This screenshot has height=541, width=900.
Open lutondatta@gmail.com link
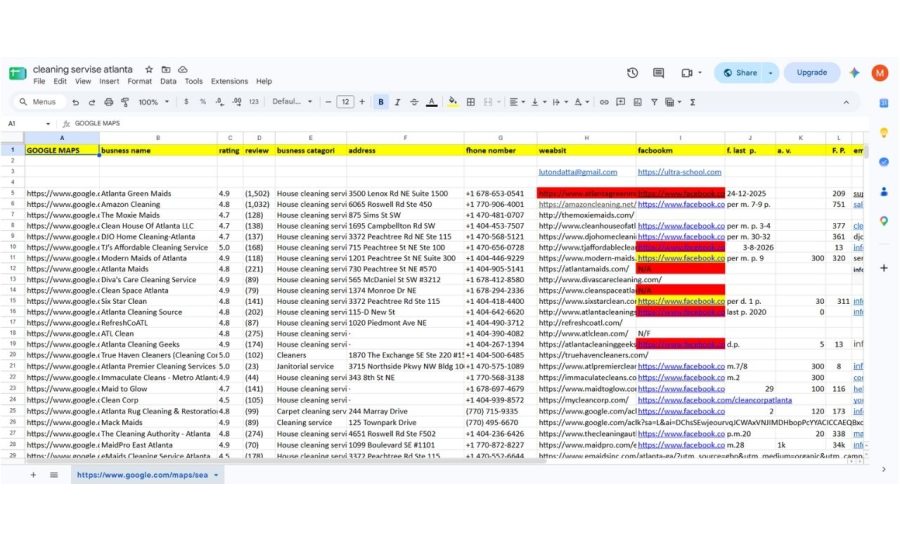point(577,172)
